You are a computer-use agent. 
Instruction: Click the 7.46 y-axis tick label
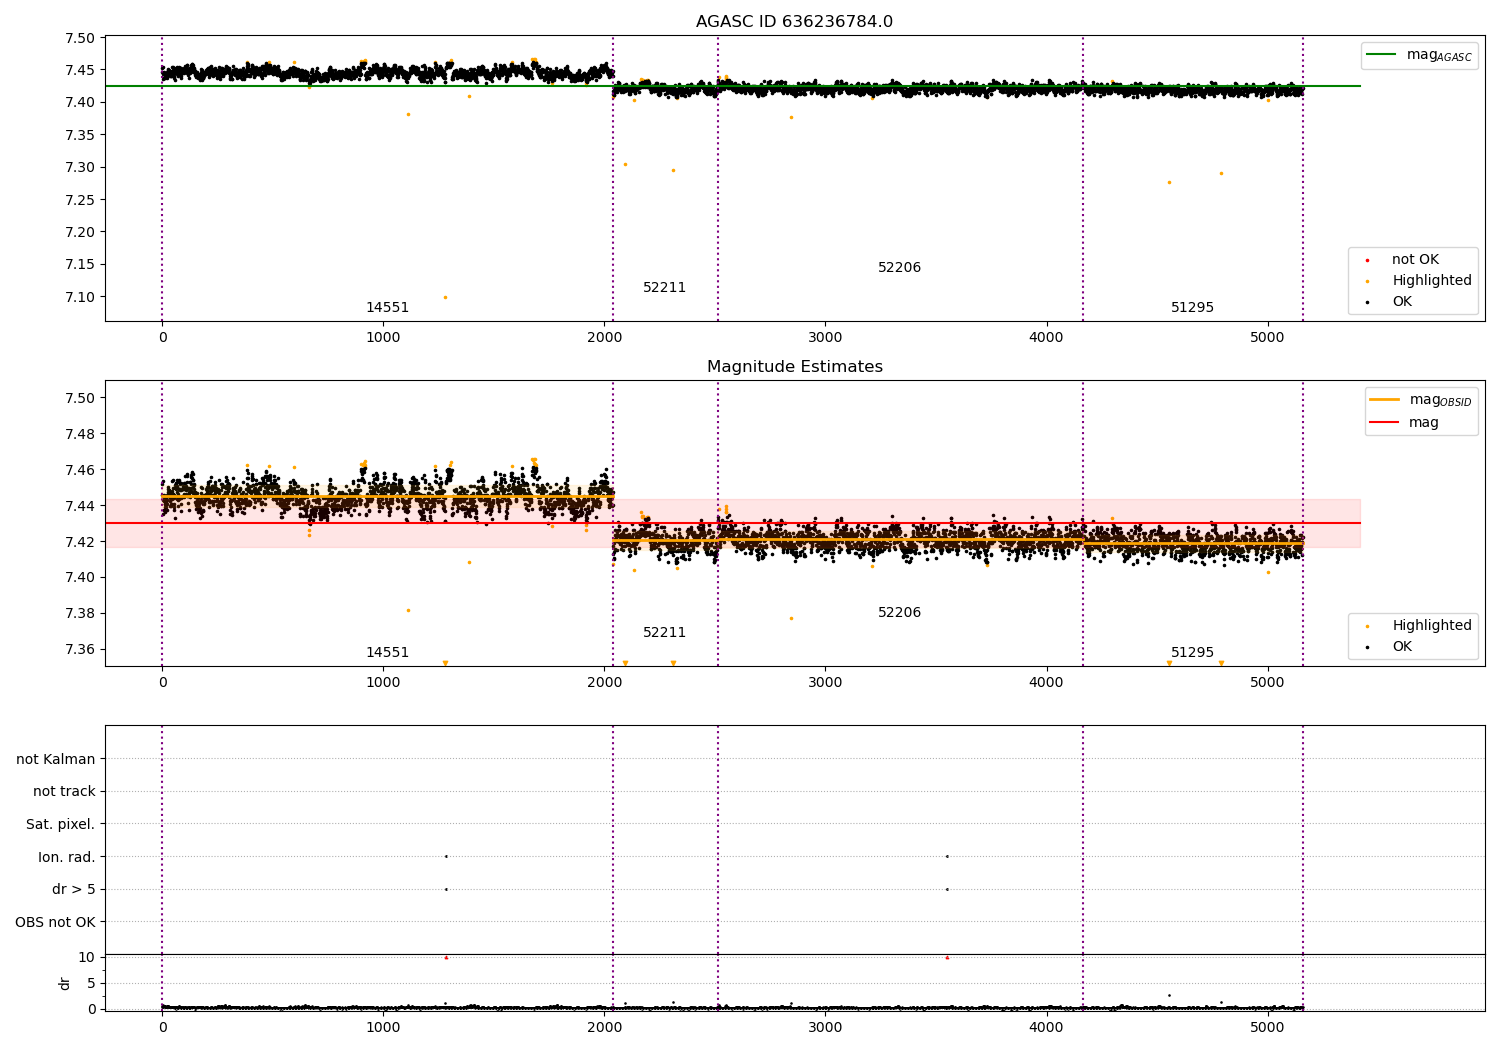[79, 470]
